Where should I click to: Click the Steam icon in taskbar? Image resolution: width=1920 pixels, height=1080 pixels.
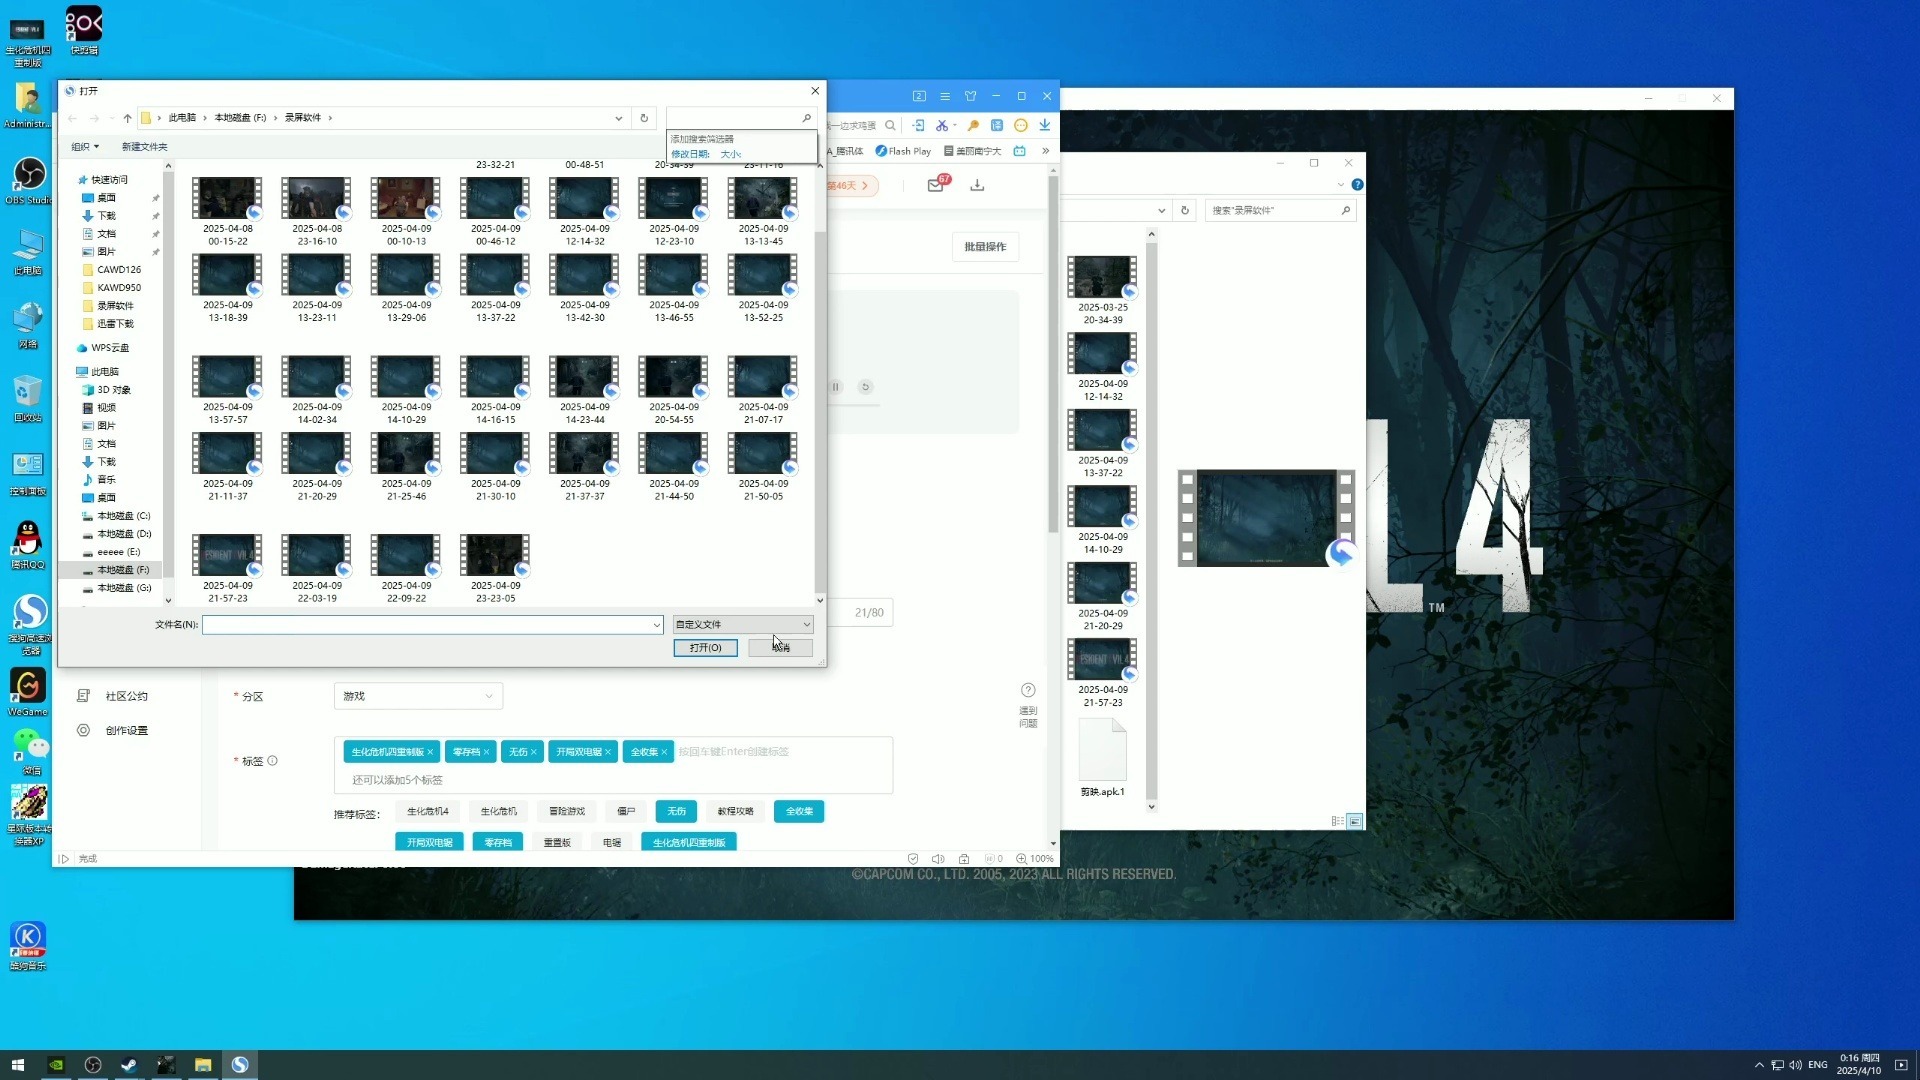[129, 1065]
